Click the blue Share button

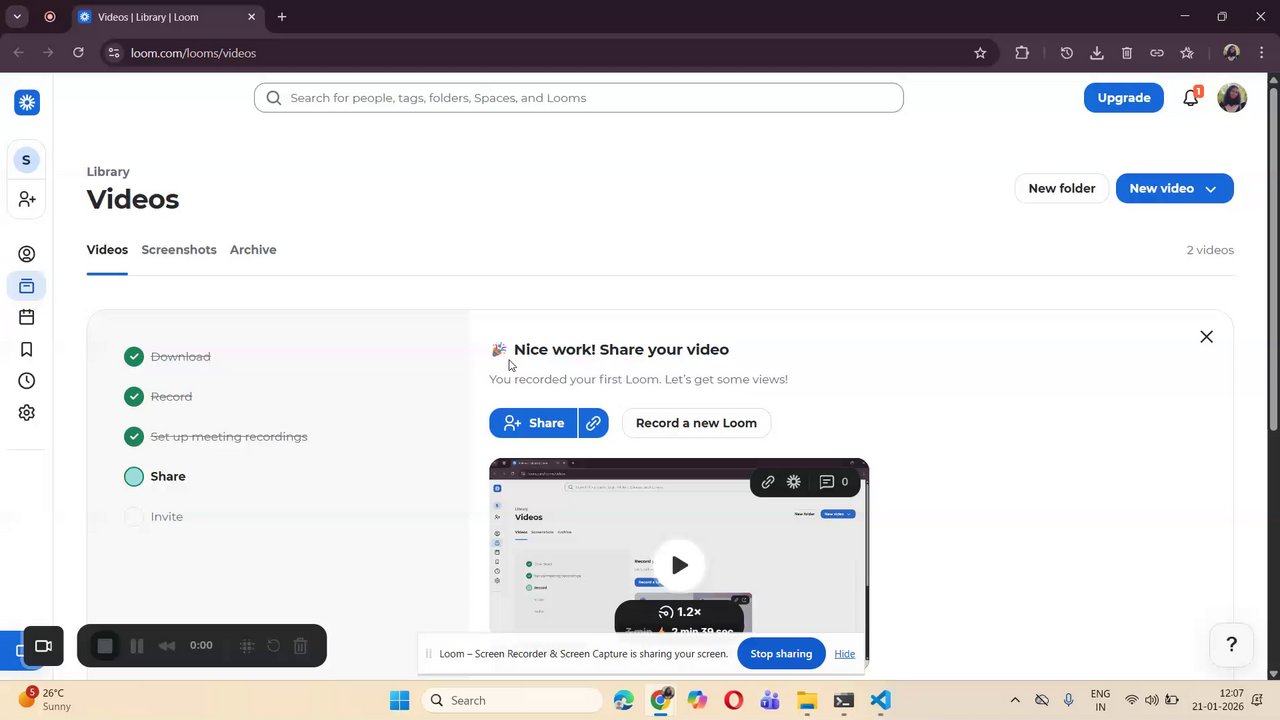tap(533, 423)
